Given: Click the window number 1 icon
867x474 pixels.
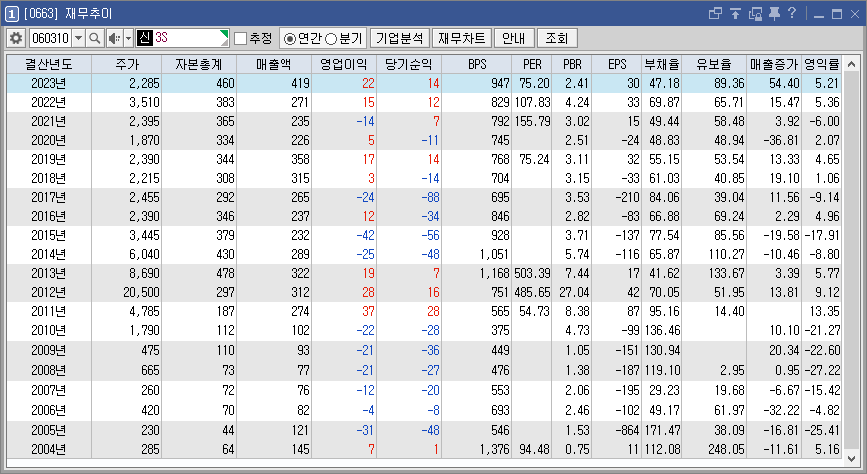Looking at the screenshot, I should 12,14.
